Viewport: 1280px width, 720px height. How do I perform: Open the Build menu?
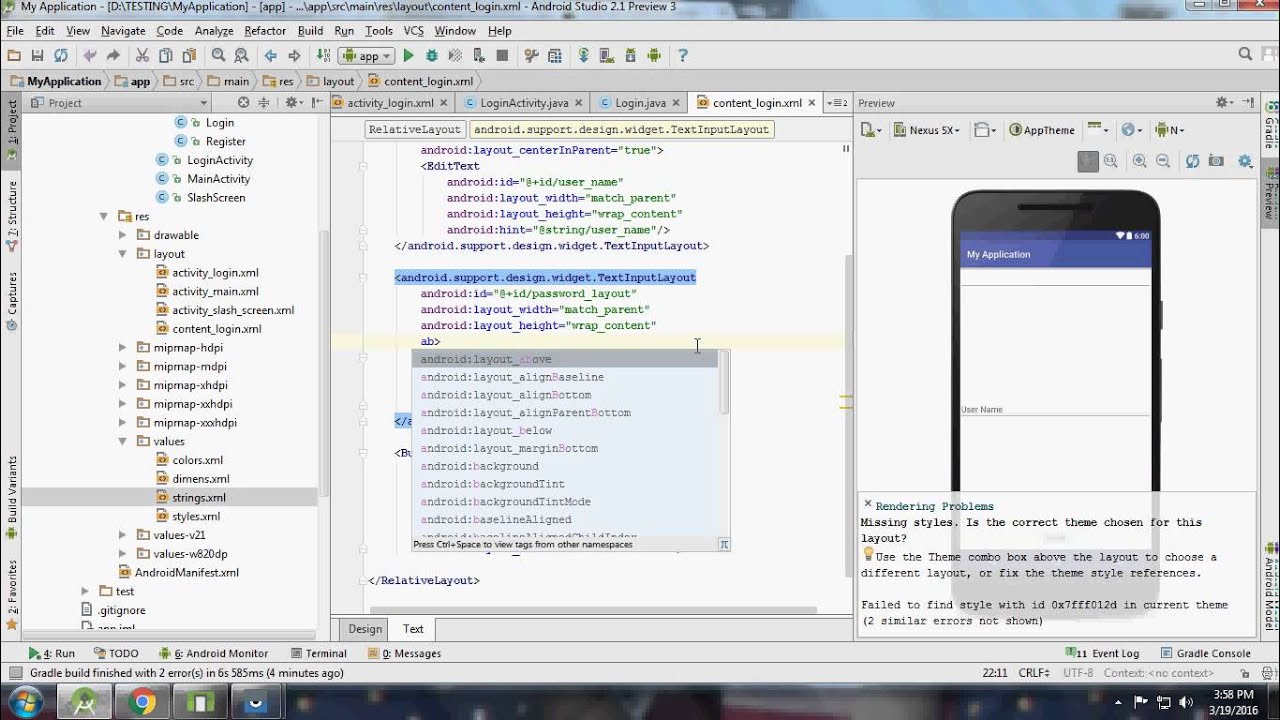pos(310,31)
